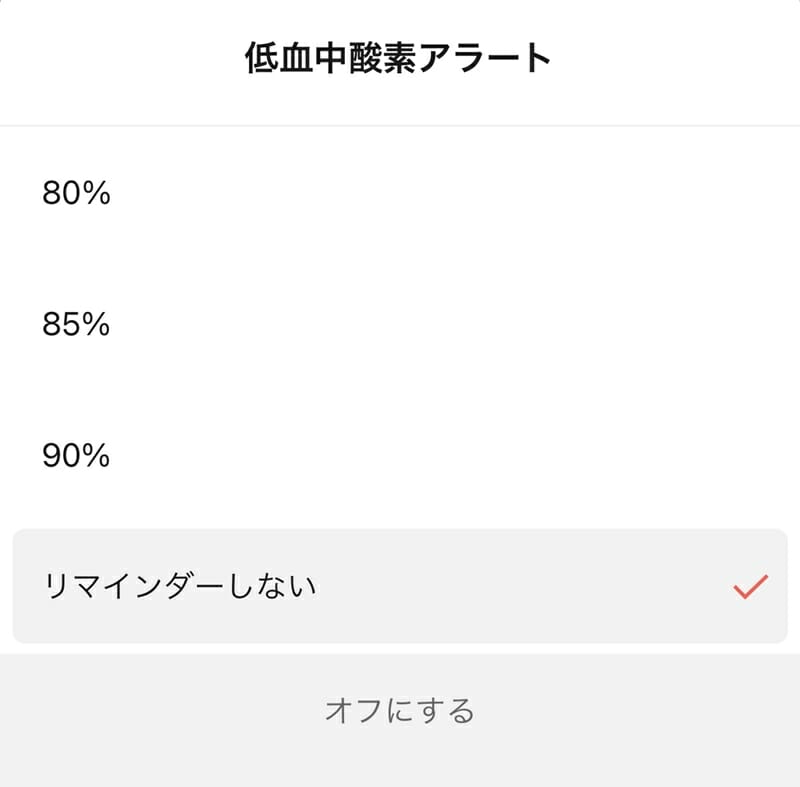Click the リマインダーしない label text
This screenshot has width=800, height=787.
(x=180, y=586)
